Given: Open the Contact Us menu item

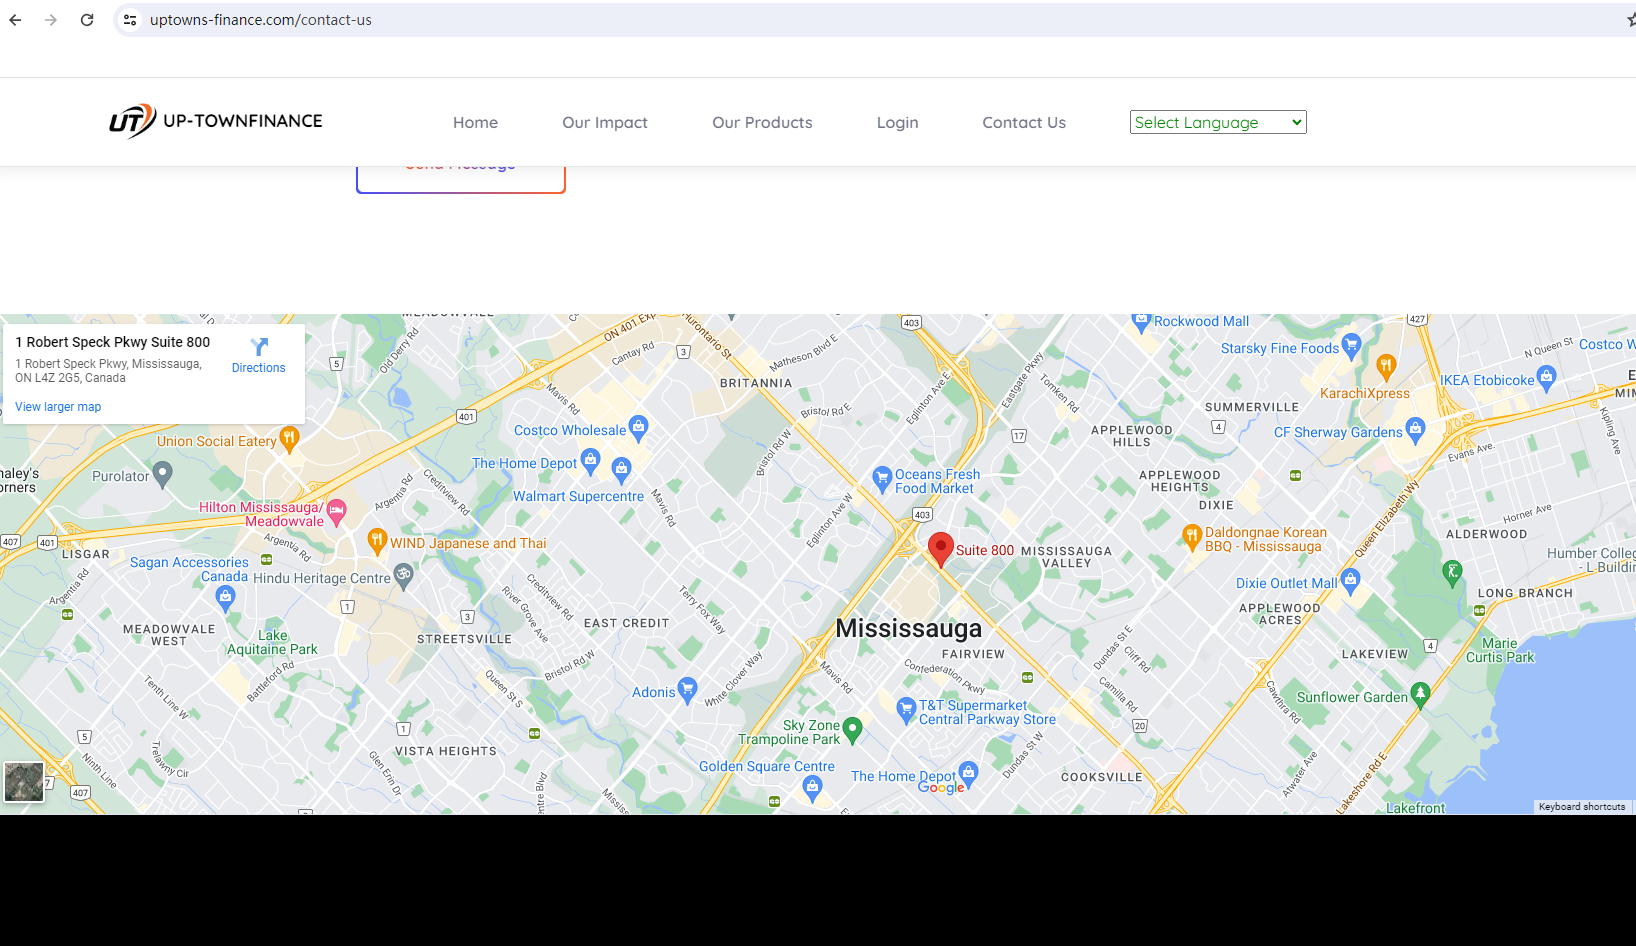Looking at the screenshot, I should point(1024,122).
